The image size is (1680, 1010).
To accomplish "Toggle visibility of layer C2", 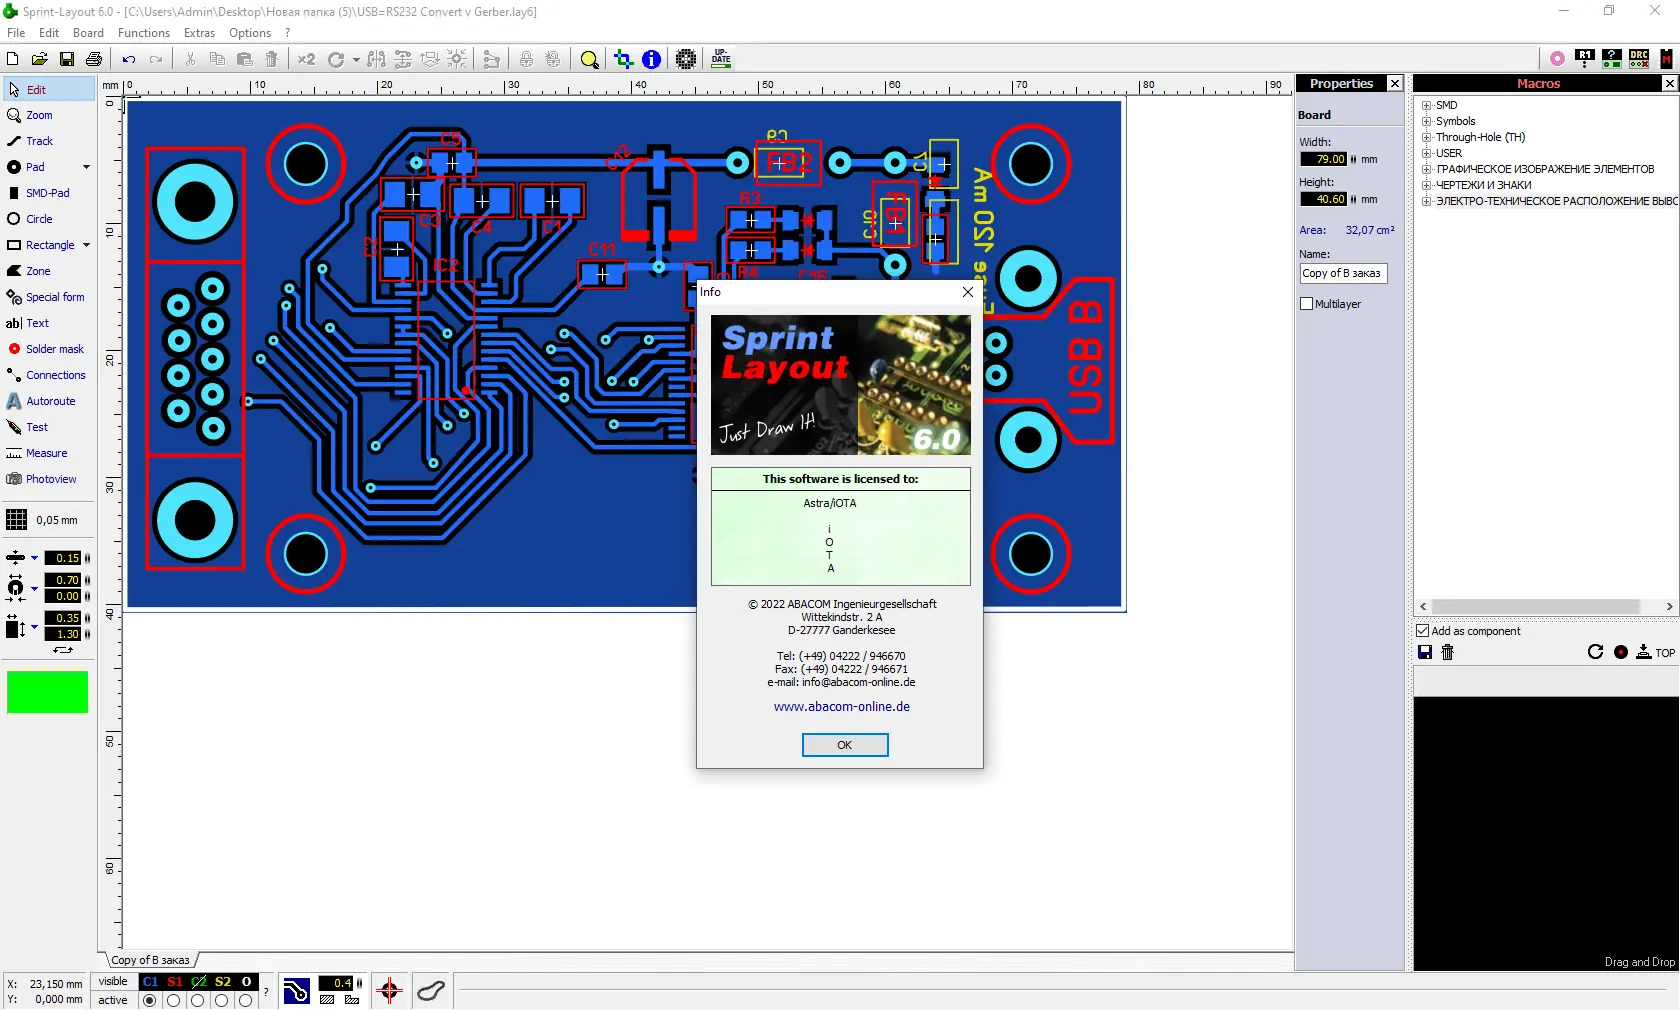I will (x=199, y=982).
